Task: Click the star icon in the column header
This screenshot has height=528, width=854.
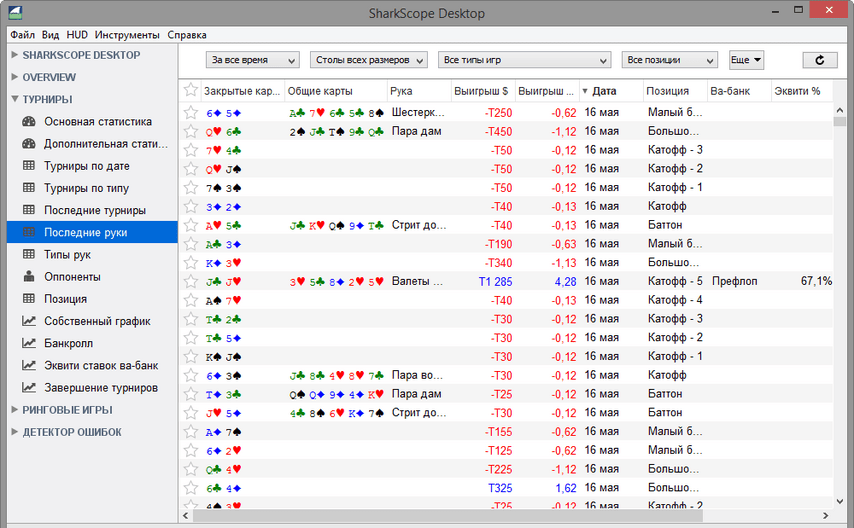Action: tap(190, 90)
